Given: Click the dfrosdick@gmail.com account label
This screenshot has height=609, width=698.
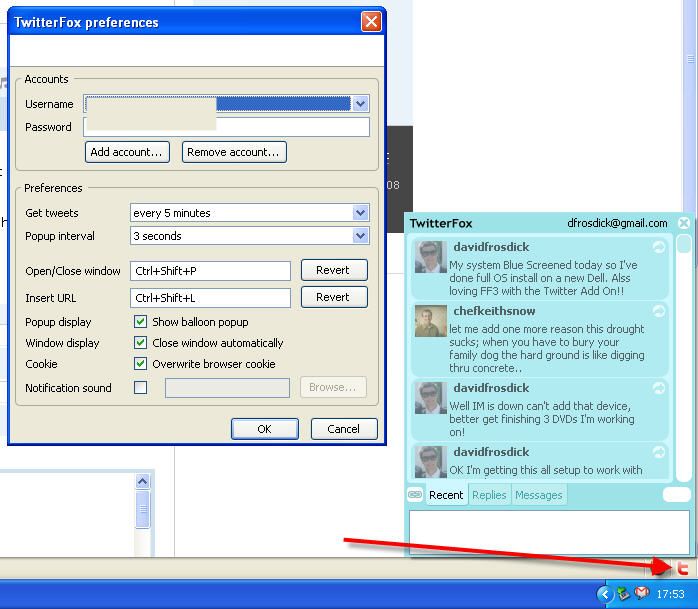Looking at the screenshot, I should pos(617,223).
